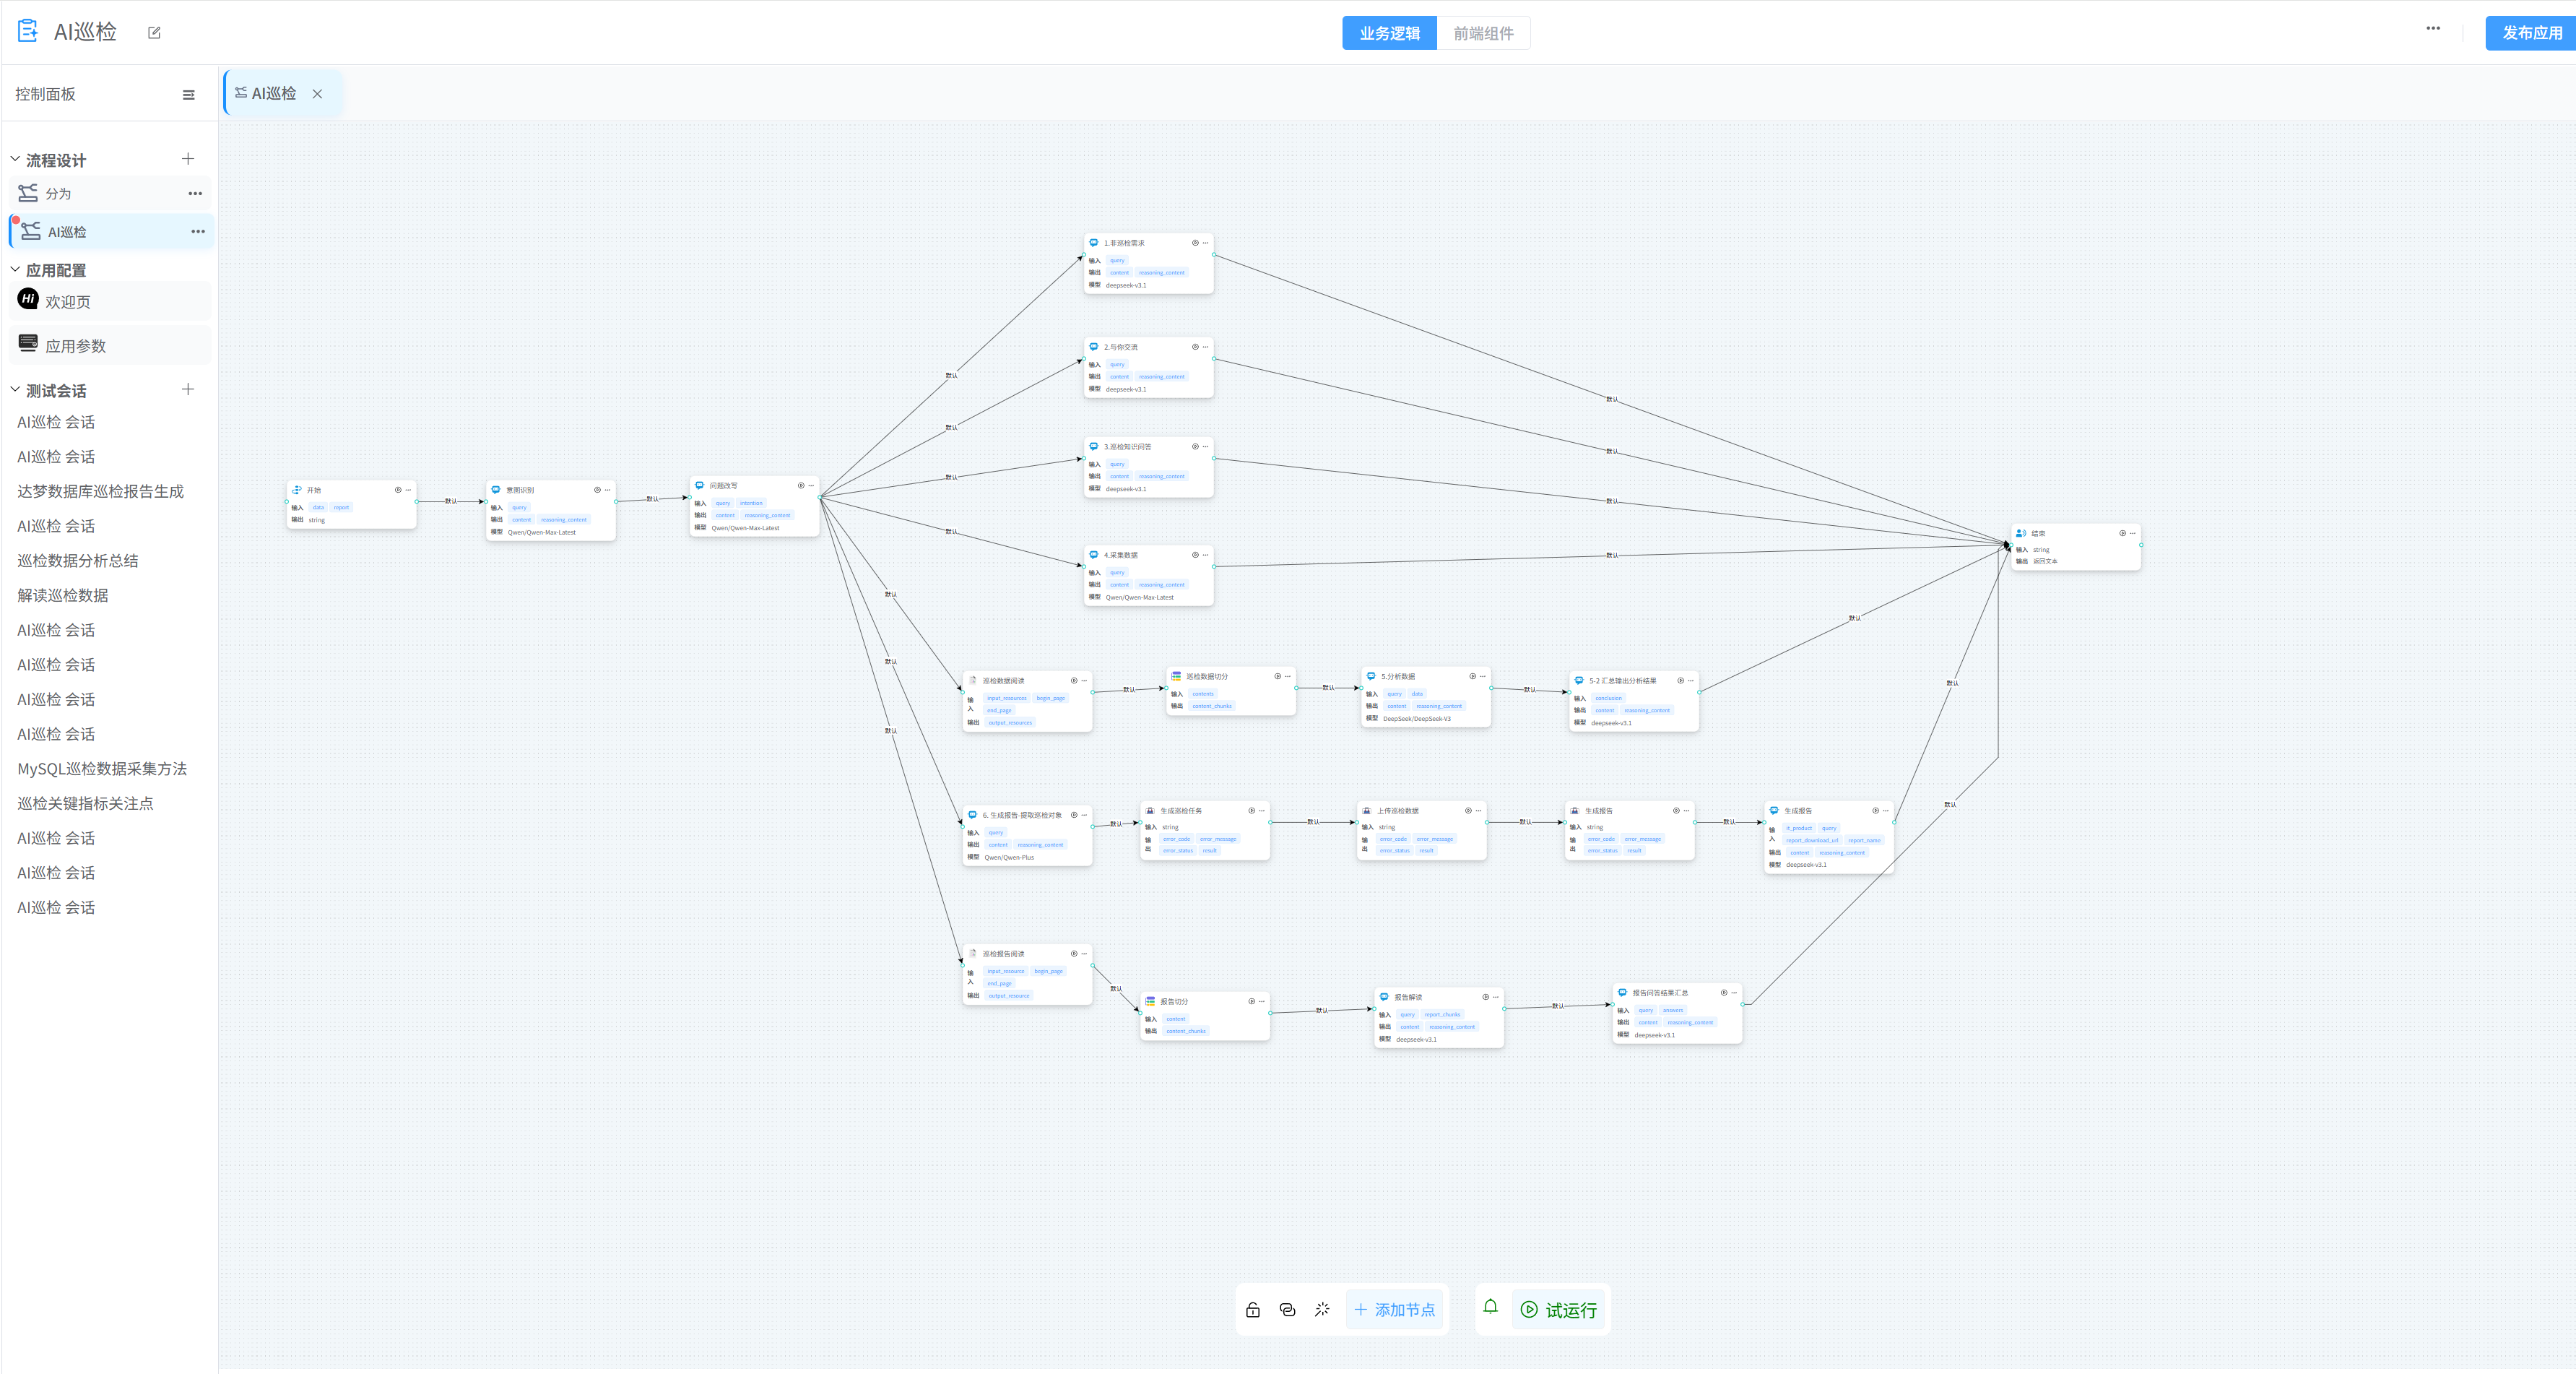Click the 添加节点 add node button

1395,1310
